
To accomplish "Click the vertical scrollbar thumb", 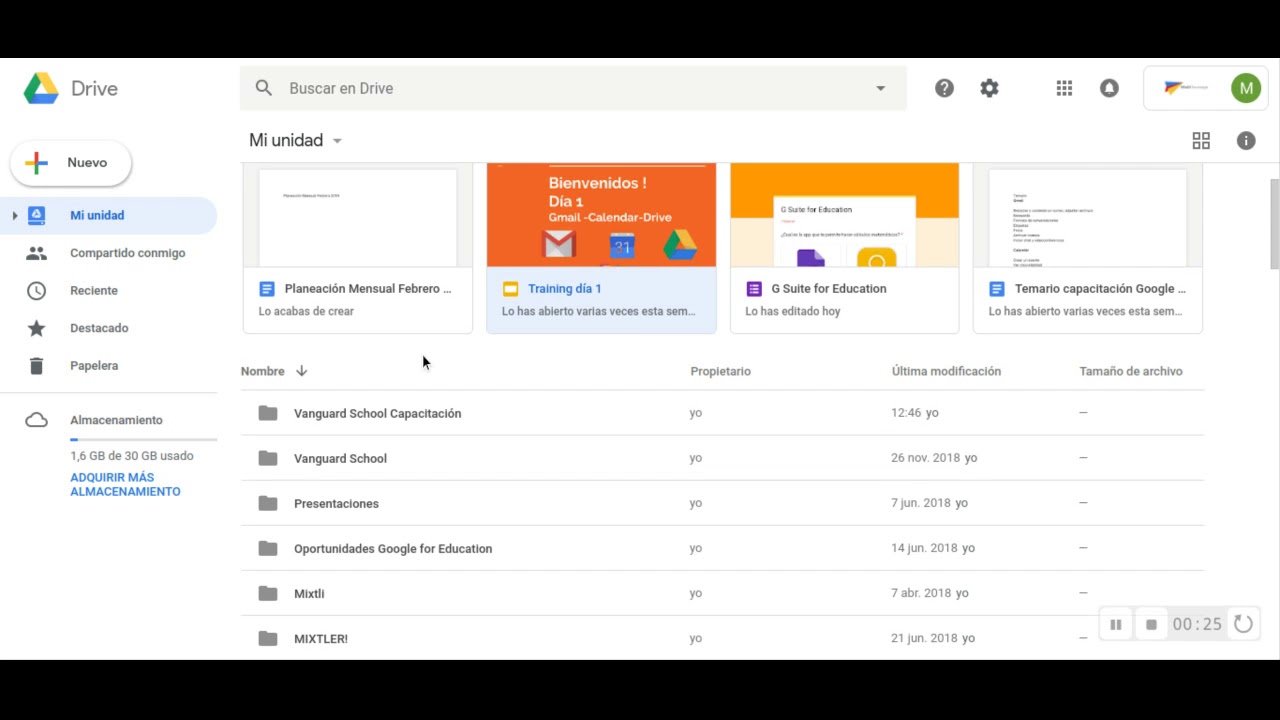I will [x=1274, y=224].
